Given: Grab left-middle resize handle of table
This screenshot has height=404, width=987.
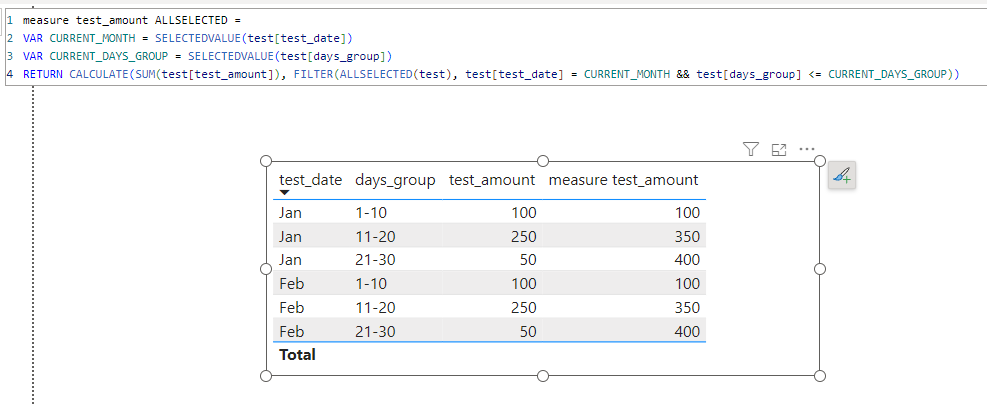Looking at the screenshot, I should pyautogui.click(x=266, y=269).
